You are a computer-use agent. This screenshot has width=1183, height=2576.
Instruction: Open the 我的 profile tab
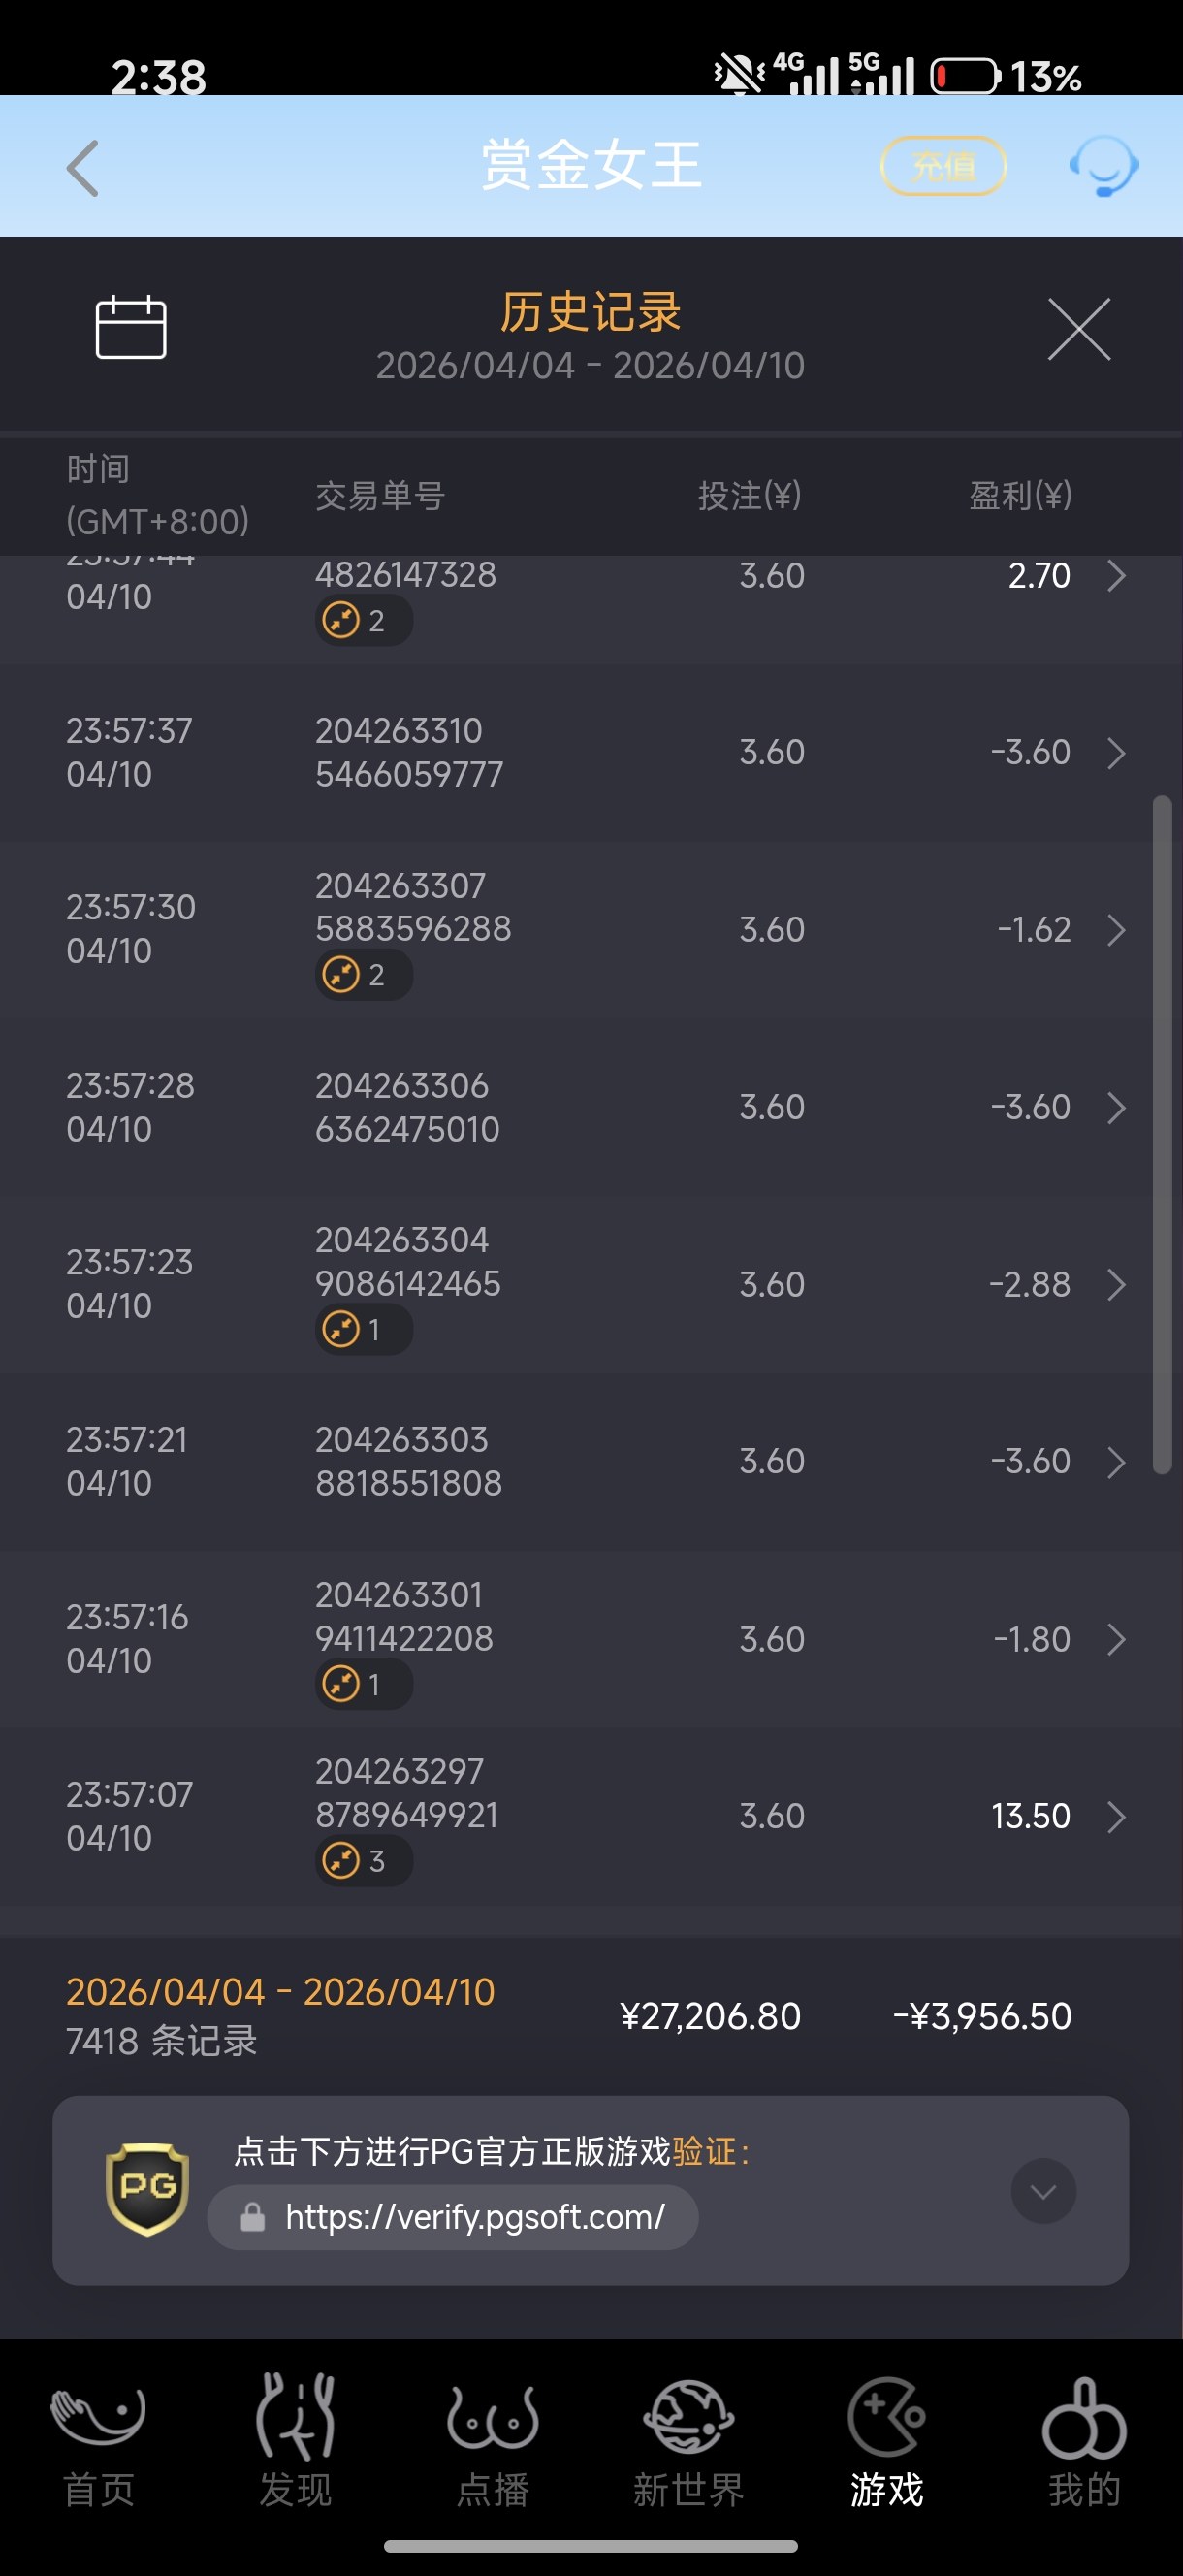coord(1084,2441)
